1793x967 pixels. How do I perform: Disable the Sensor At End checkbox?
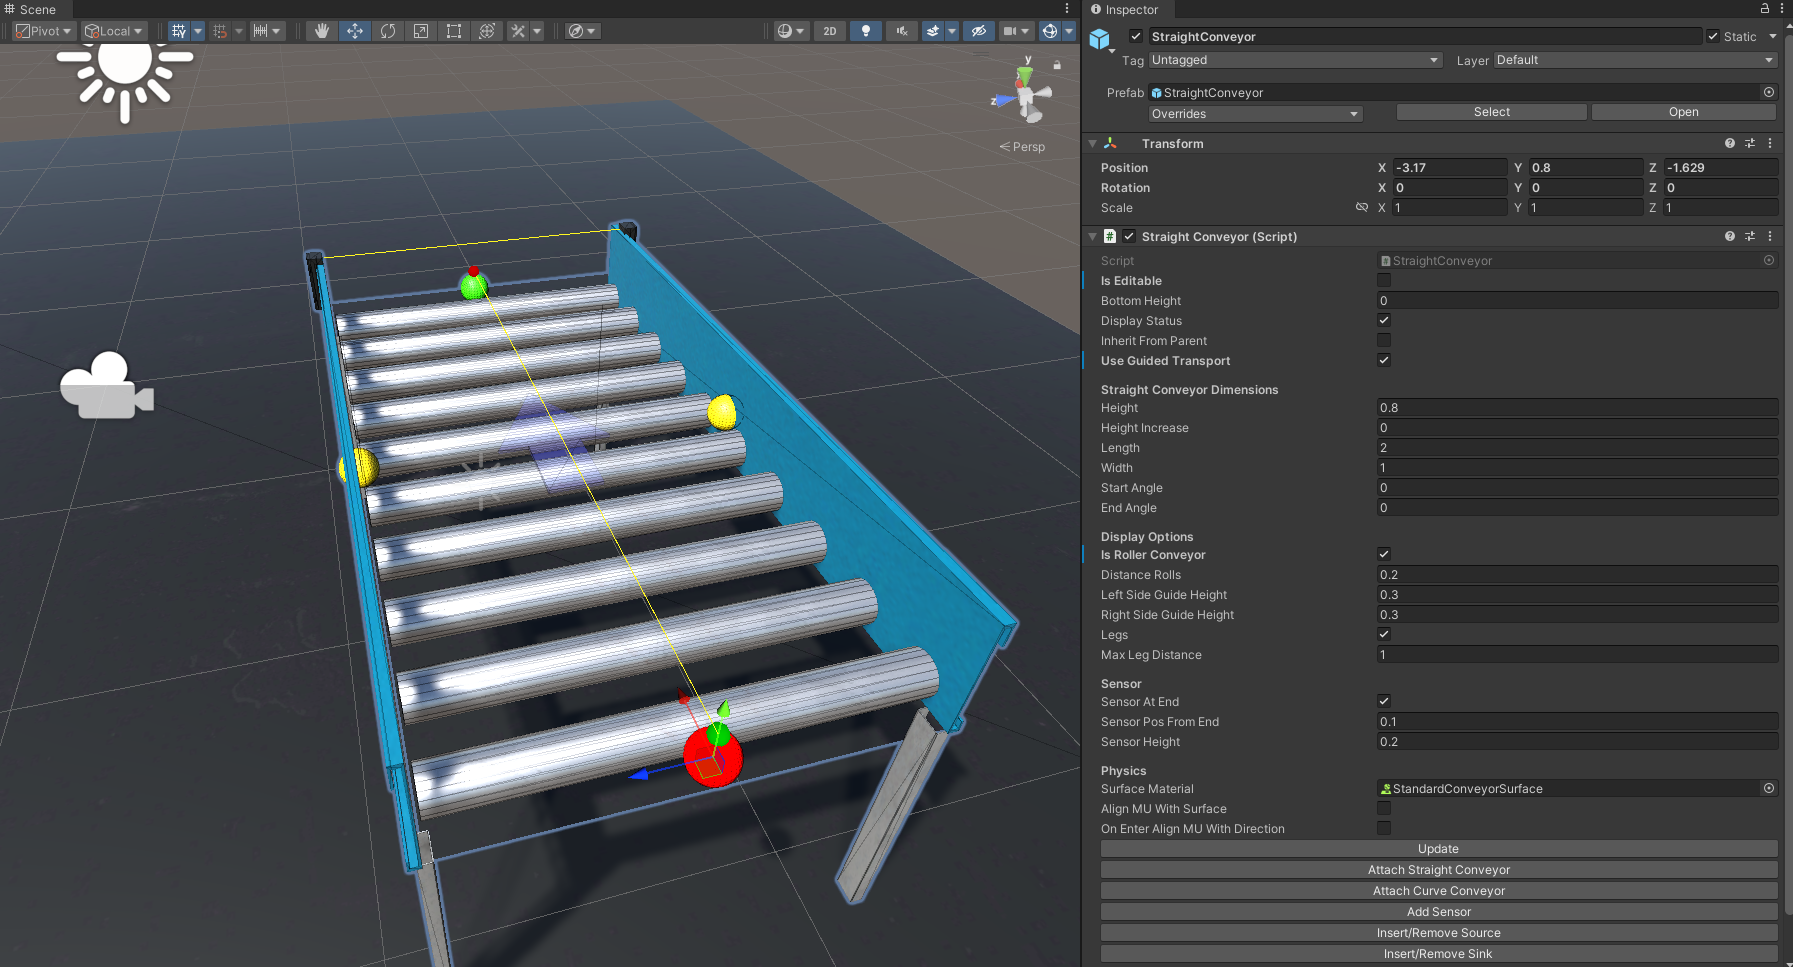click(1384, 702)
